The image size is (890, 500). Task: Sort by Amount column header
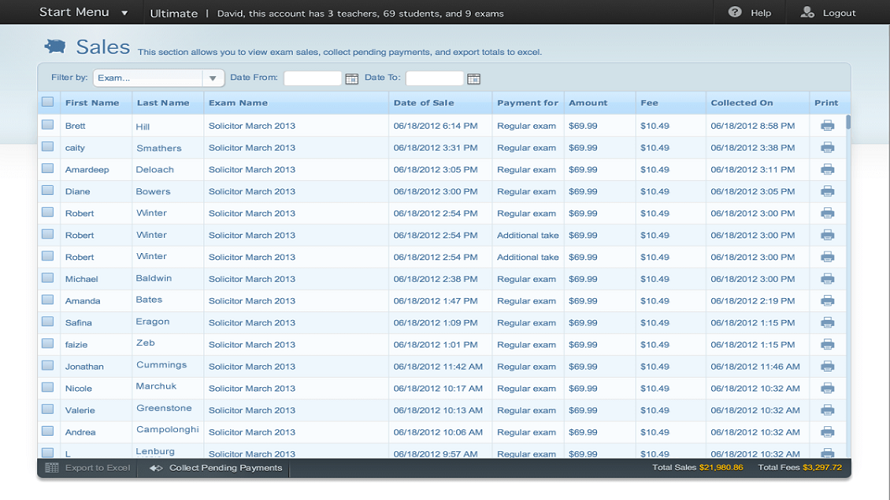coord(588,103)
